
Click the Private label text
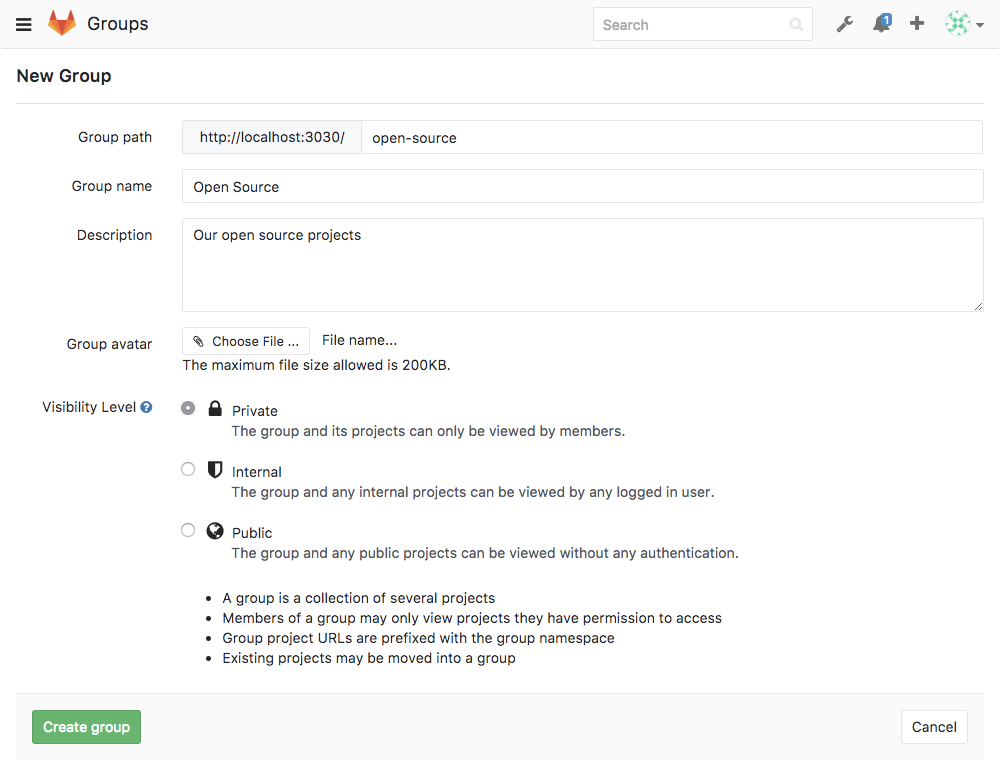tap(254, 411)
